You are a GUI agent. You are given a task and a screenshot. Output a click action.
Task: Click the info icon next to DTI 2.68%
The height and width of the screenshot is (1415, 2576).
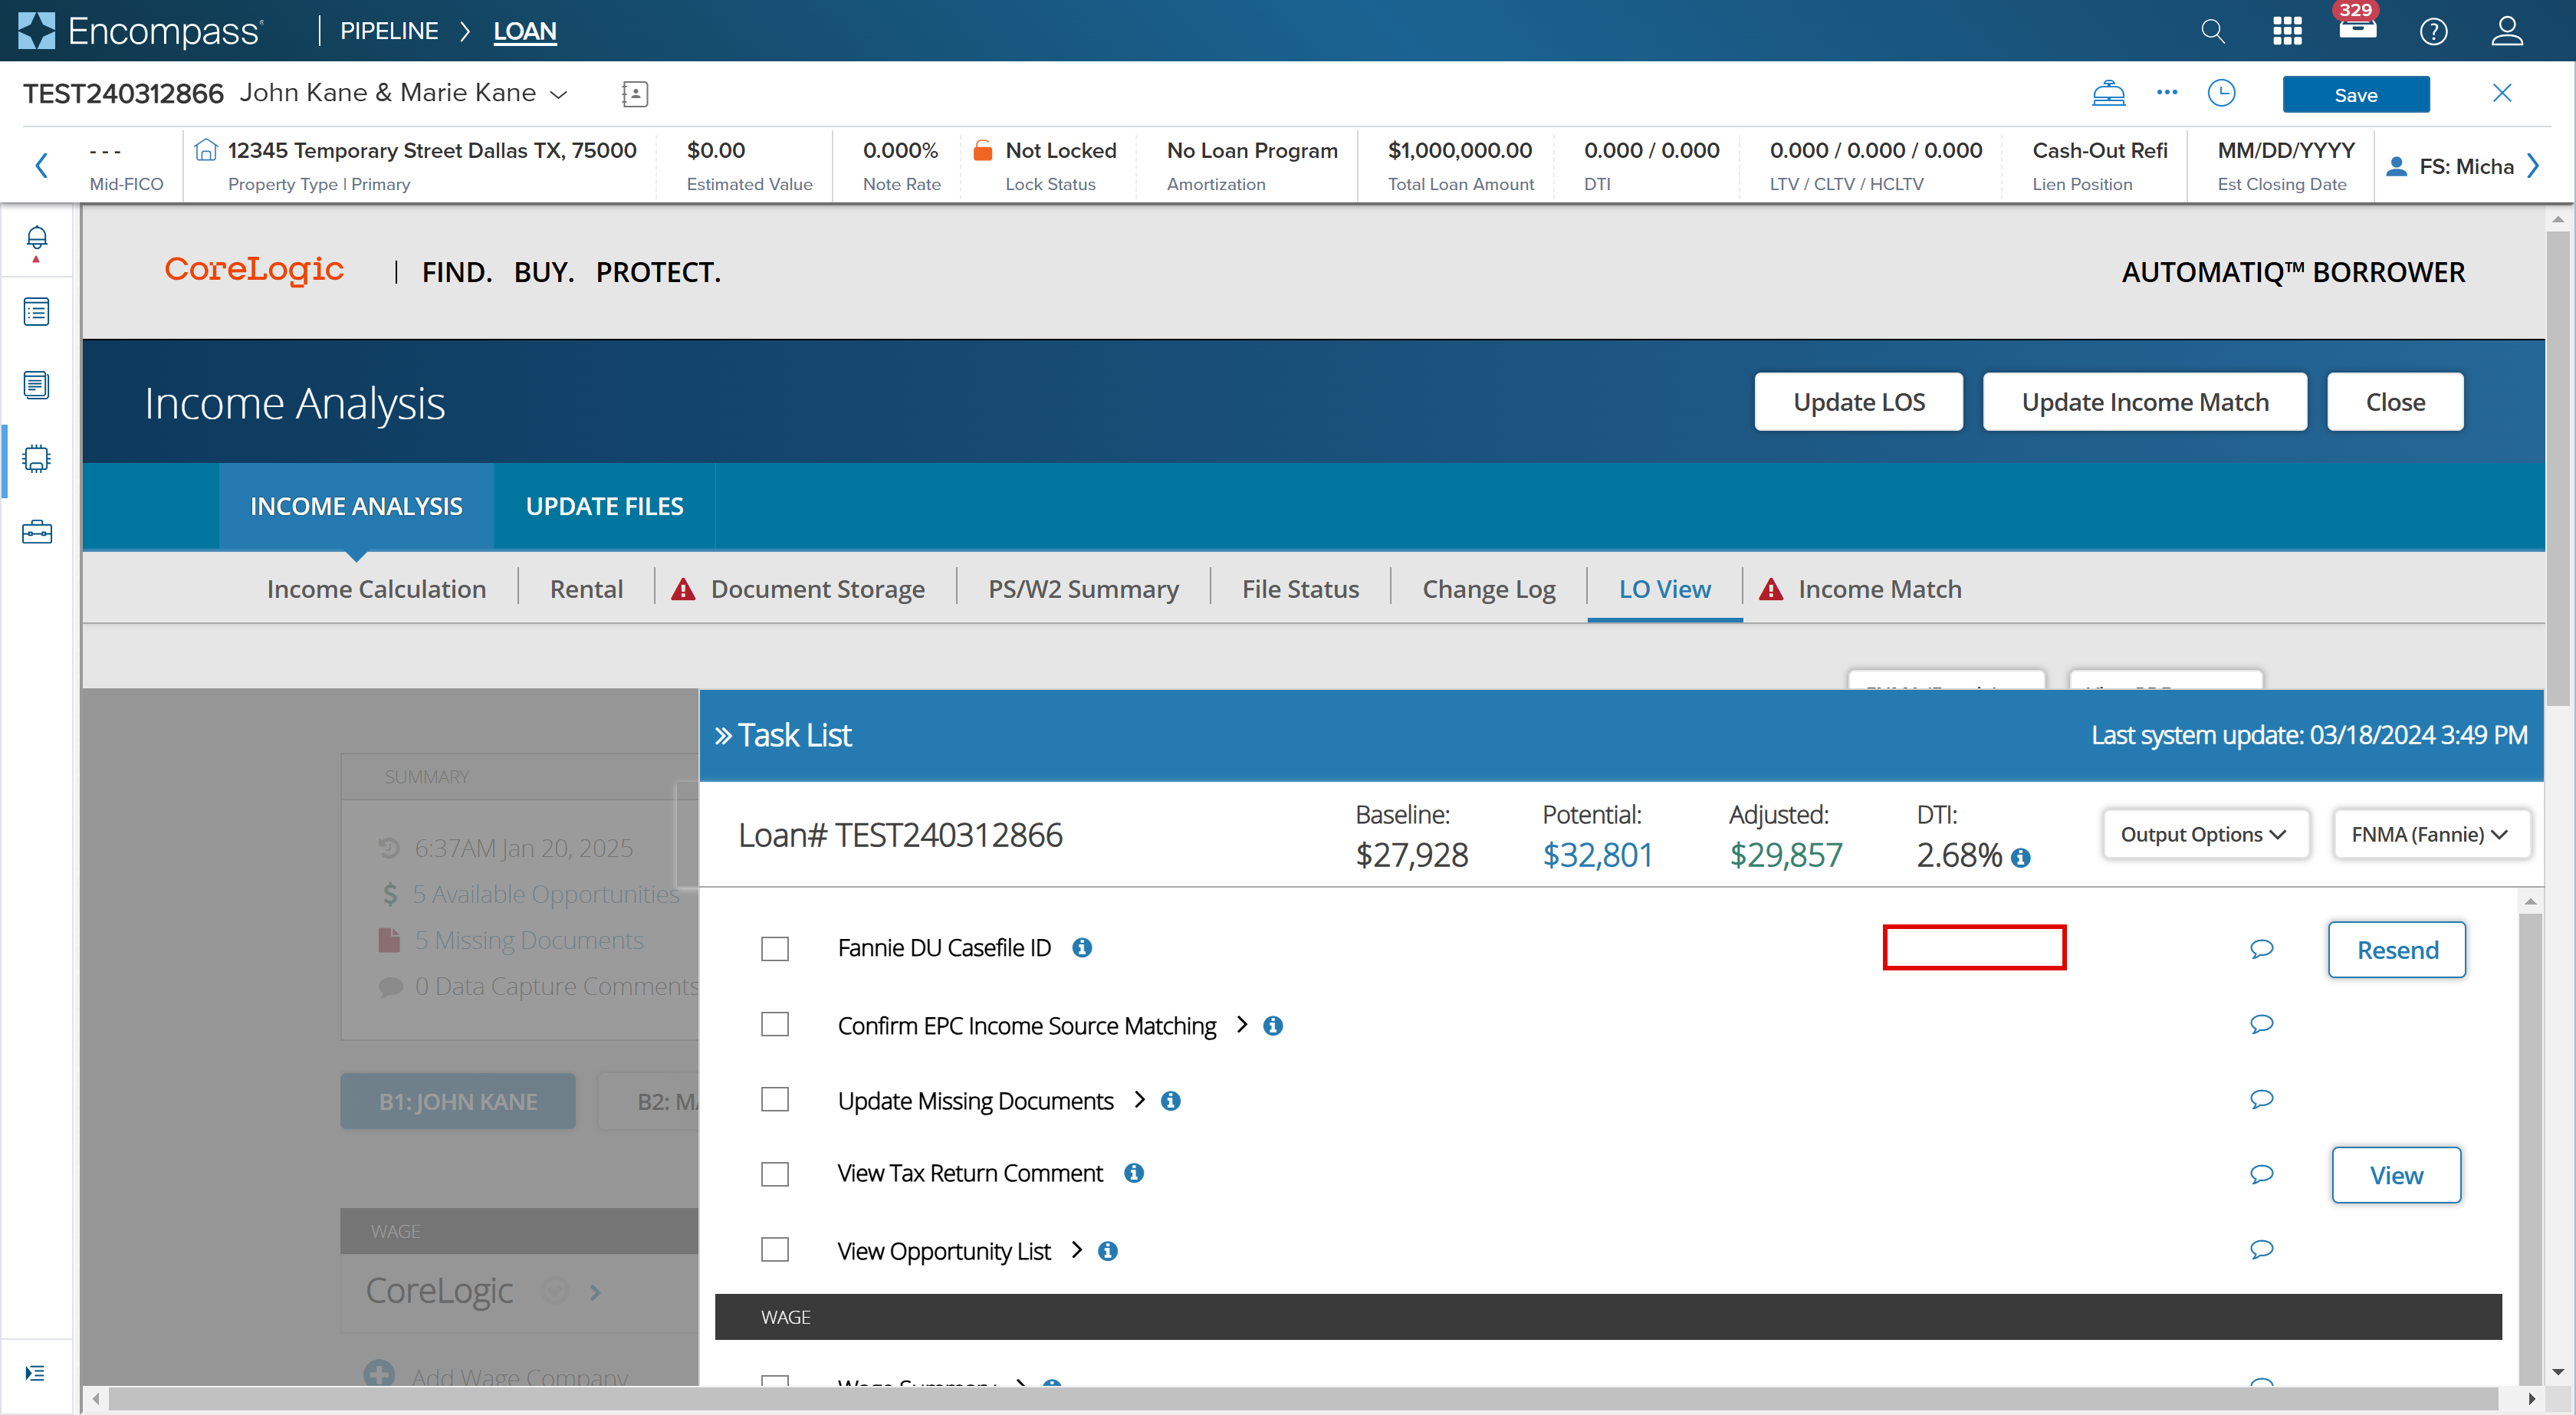tap(2020, 857)
